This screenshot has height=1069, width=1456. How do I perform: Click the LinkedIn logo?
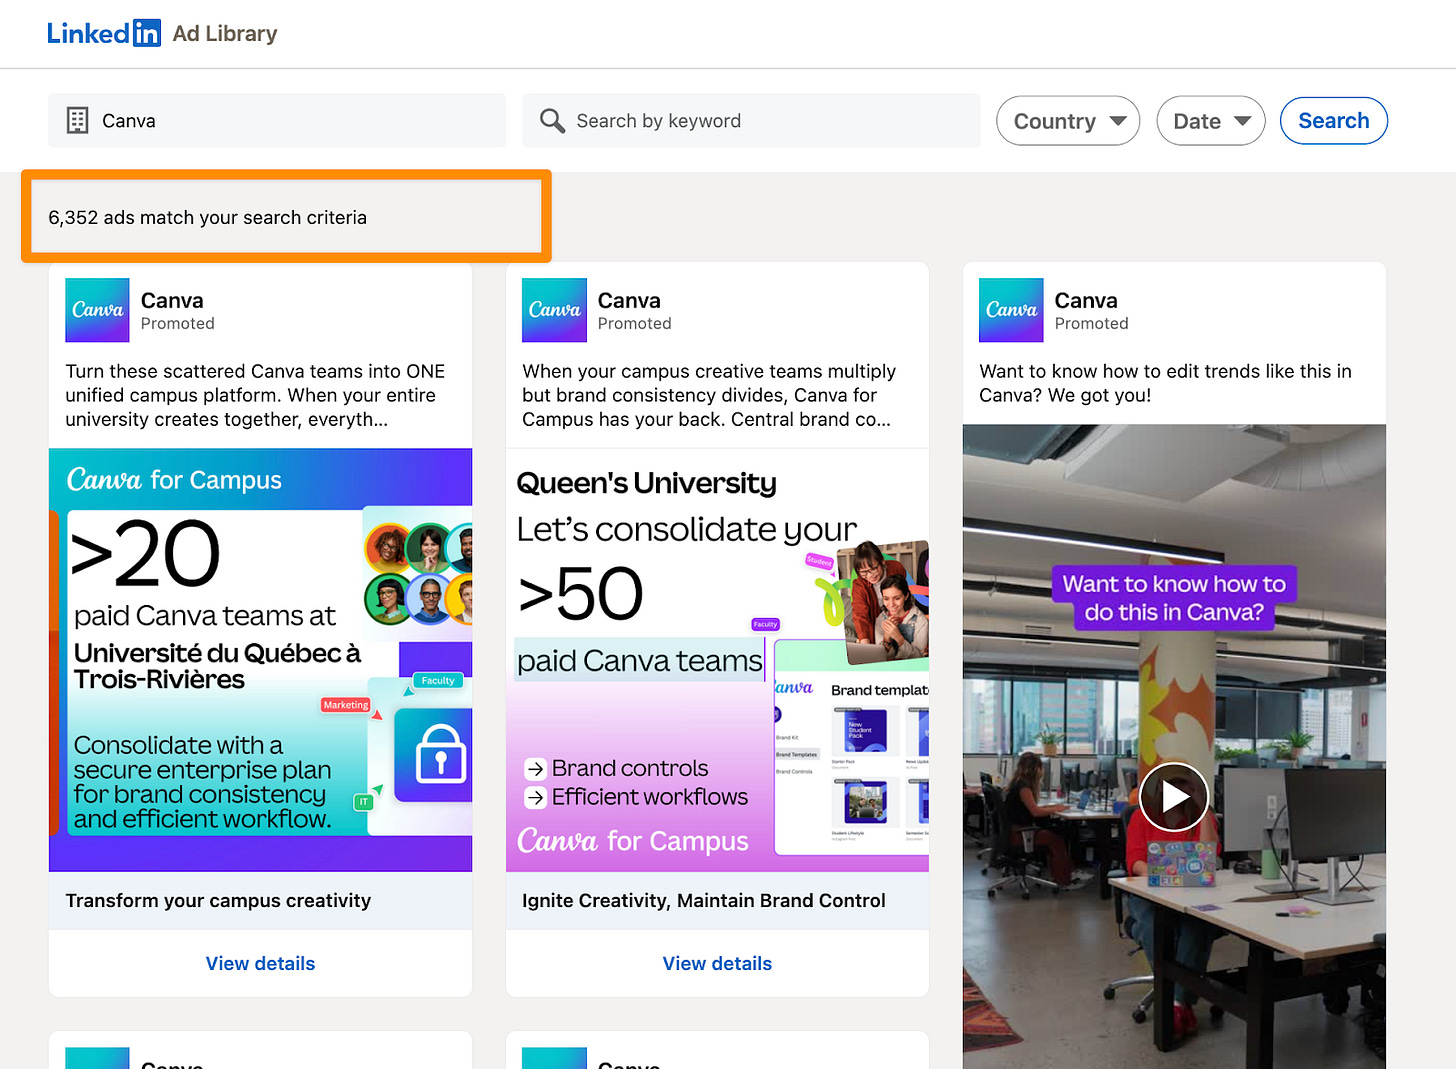tap(103, 33)
